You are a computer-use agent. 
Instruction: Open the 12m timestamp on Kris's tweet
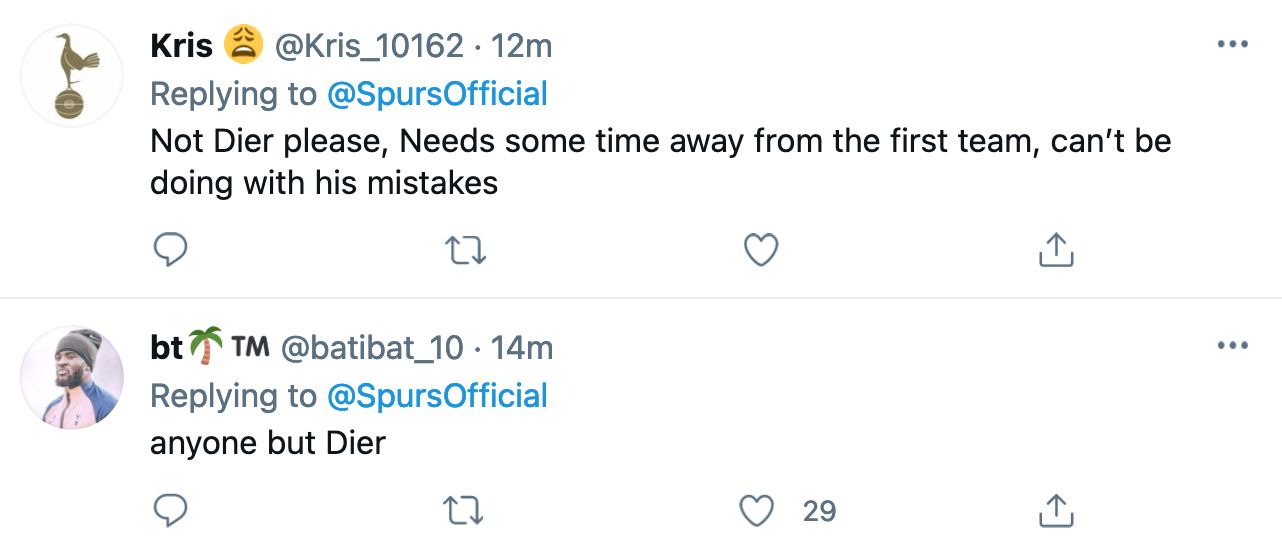520,46
